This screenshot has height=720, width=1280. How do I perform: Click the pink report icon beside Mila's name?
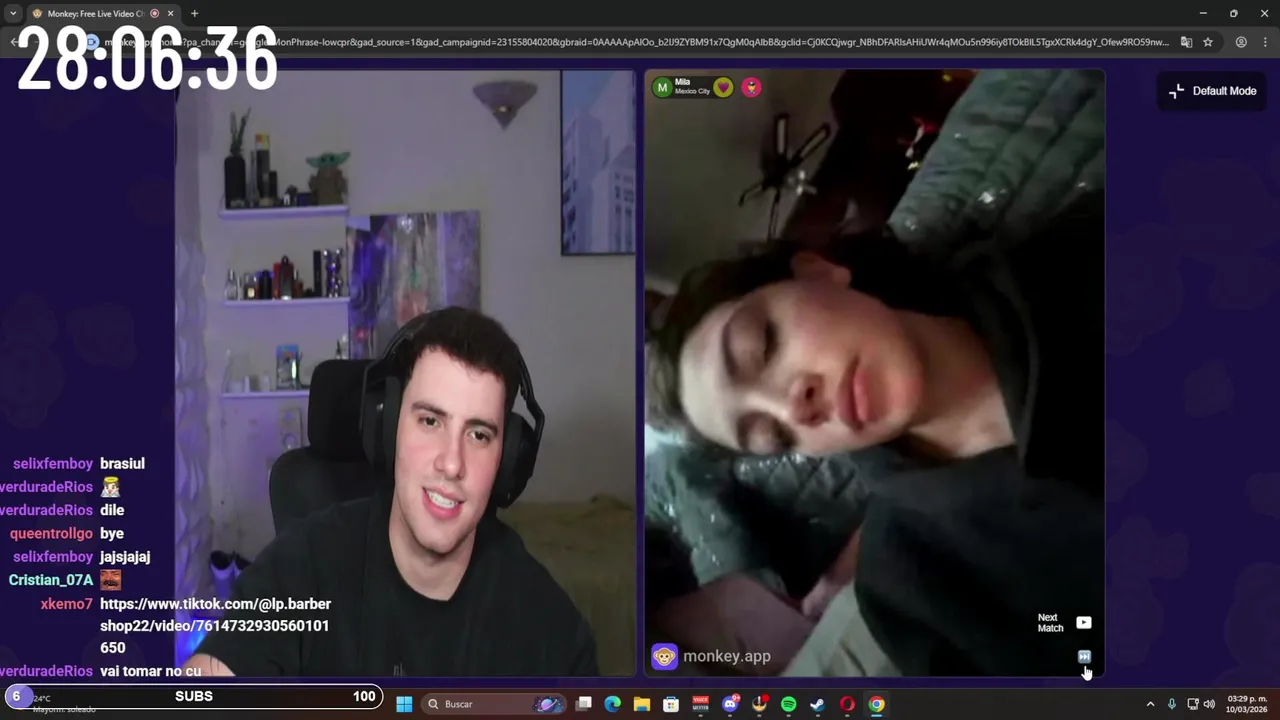pos(751,88)
